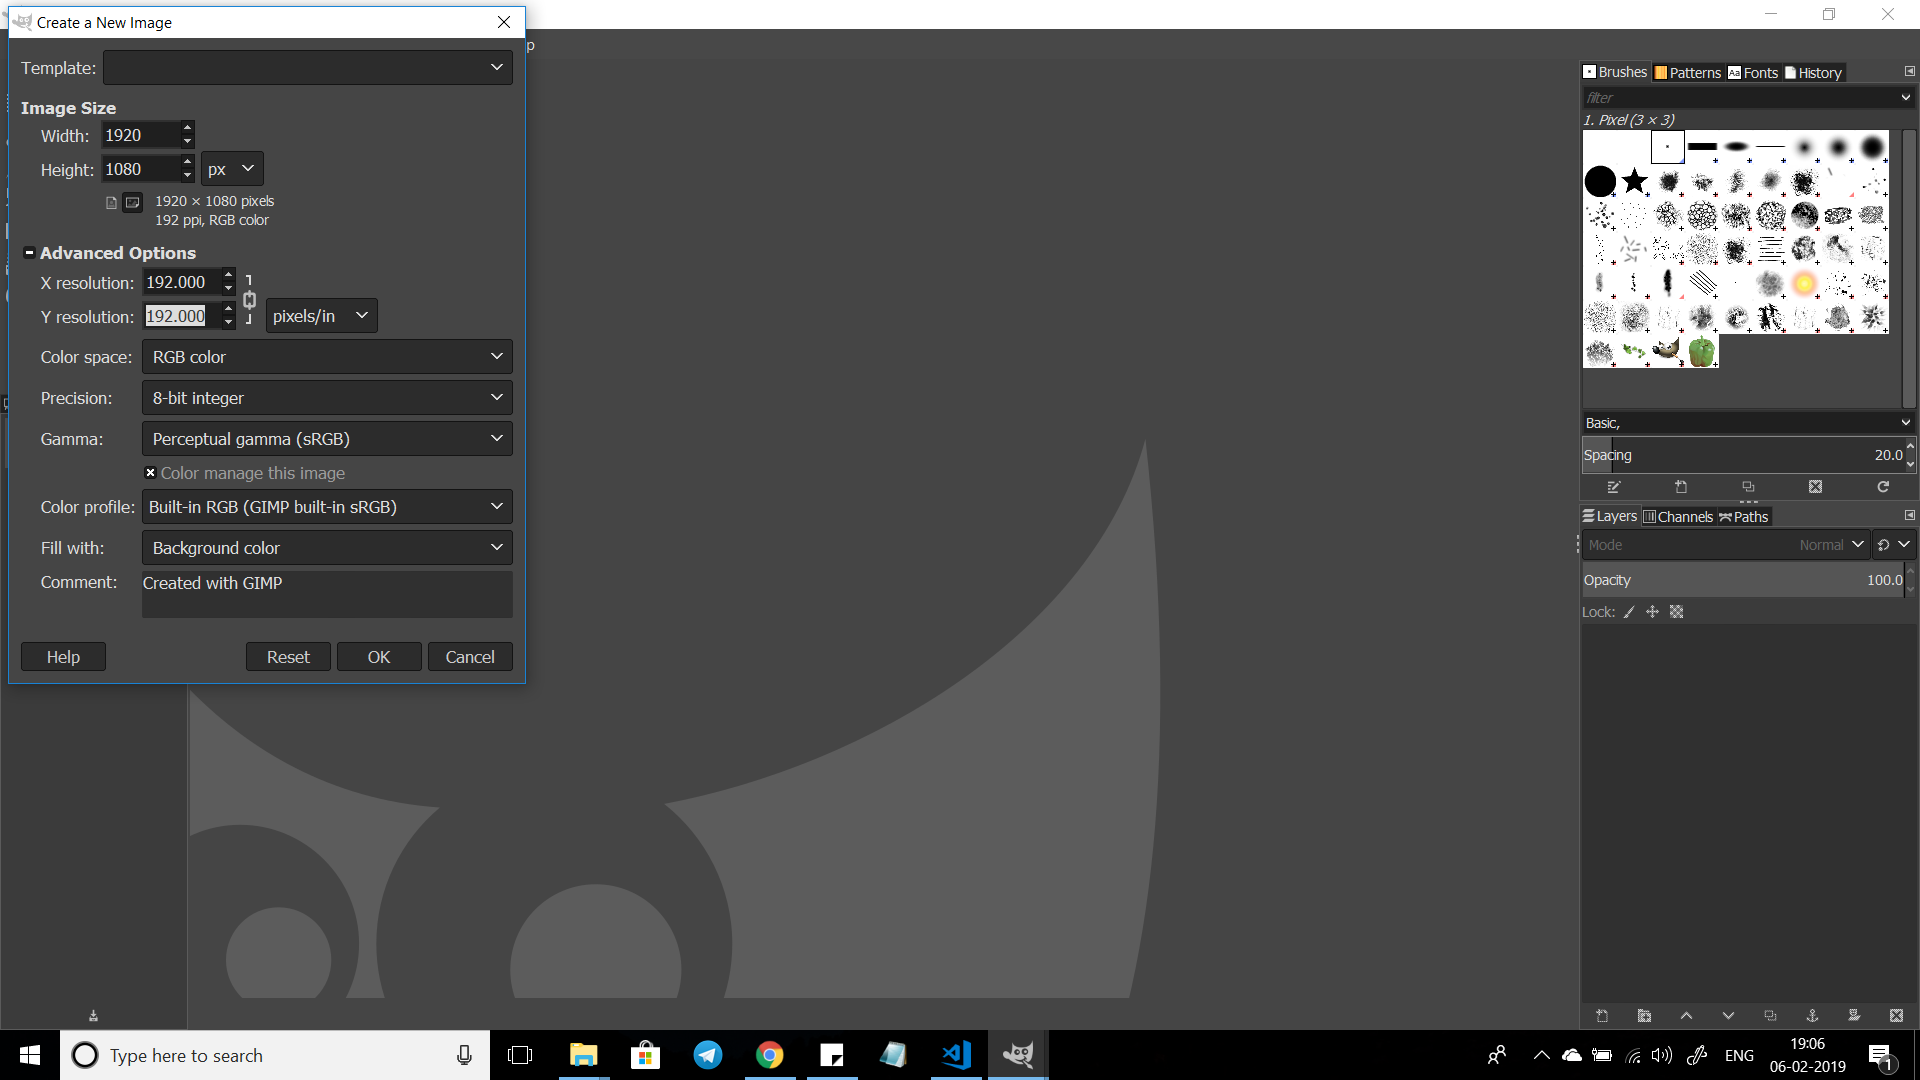This screenshot has width=1920, height=1080.
Task: Click the duplicate brush icon
Action: pyautogui.click(x=1748, y=487)
